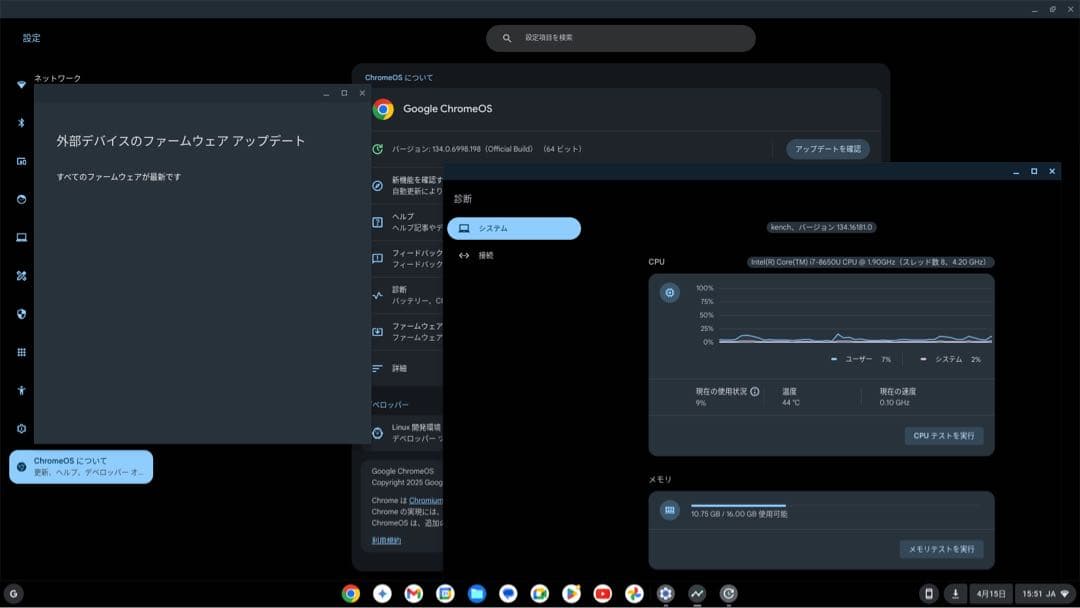This screenshot has height=608, width=1080.
Task: Click the download tray icon near the clock
Action: (x=958, y=593)
